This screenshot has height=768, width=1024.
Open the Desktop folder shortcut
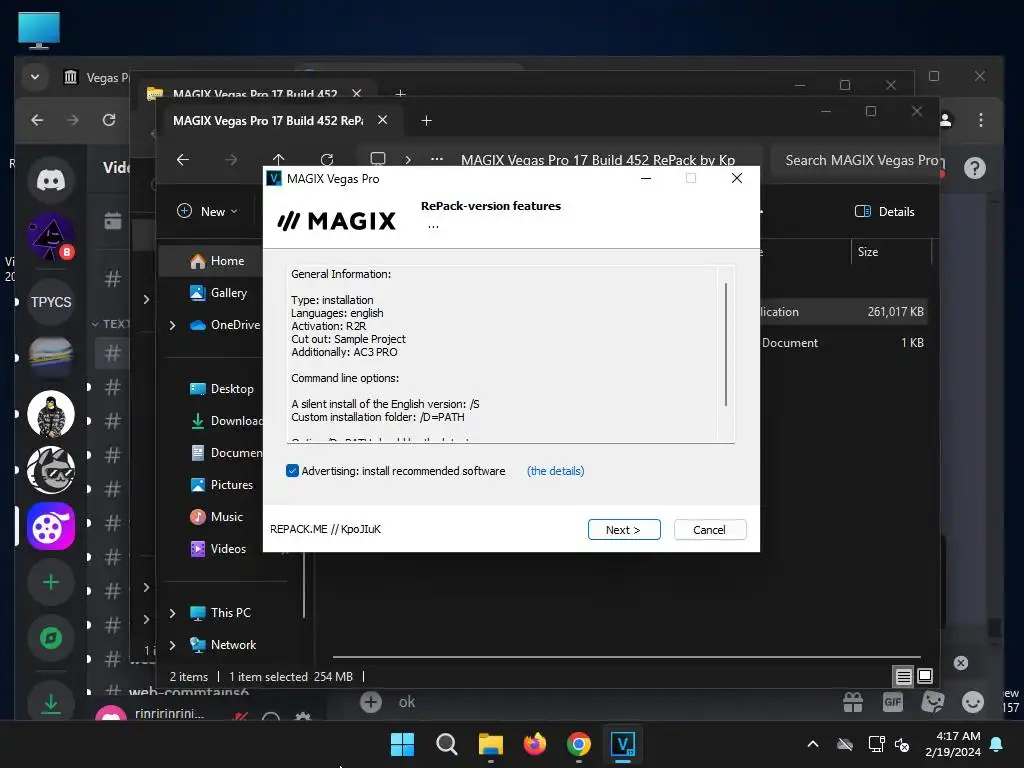click(x=221, y=389)
